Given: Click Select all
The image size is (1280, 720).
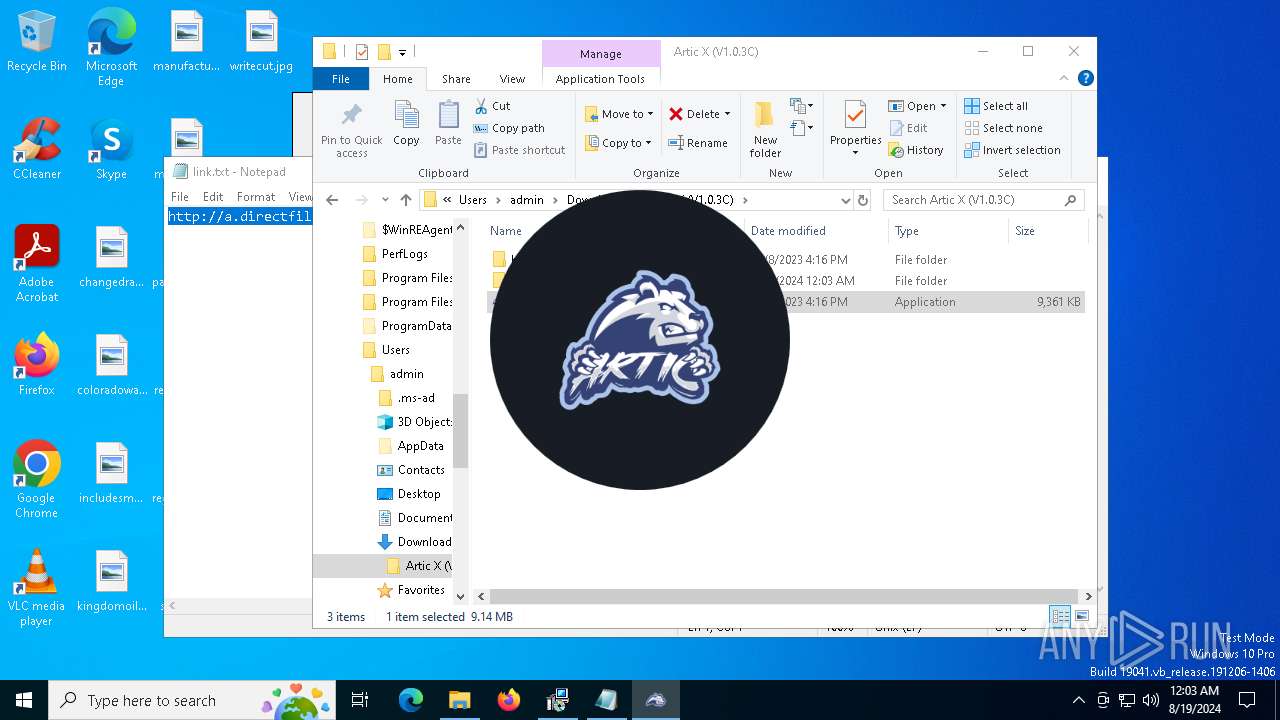Looking at the screenshot, I should 996,106.
